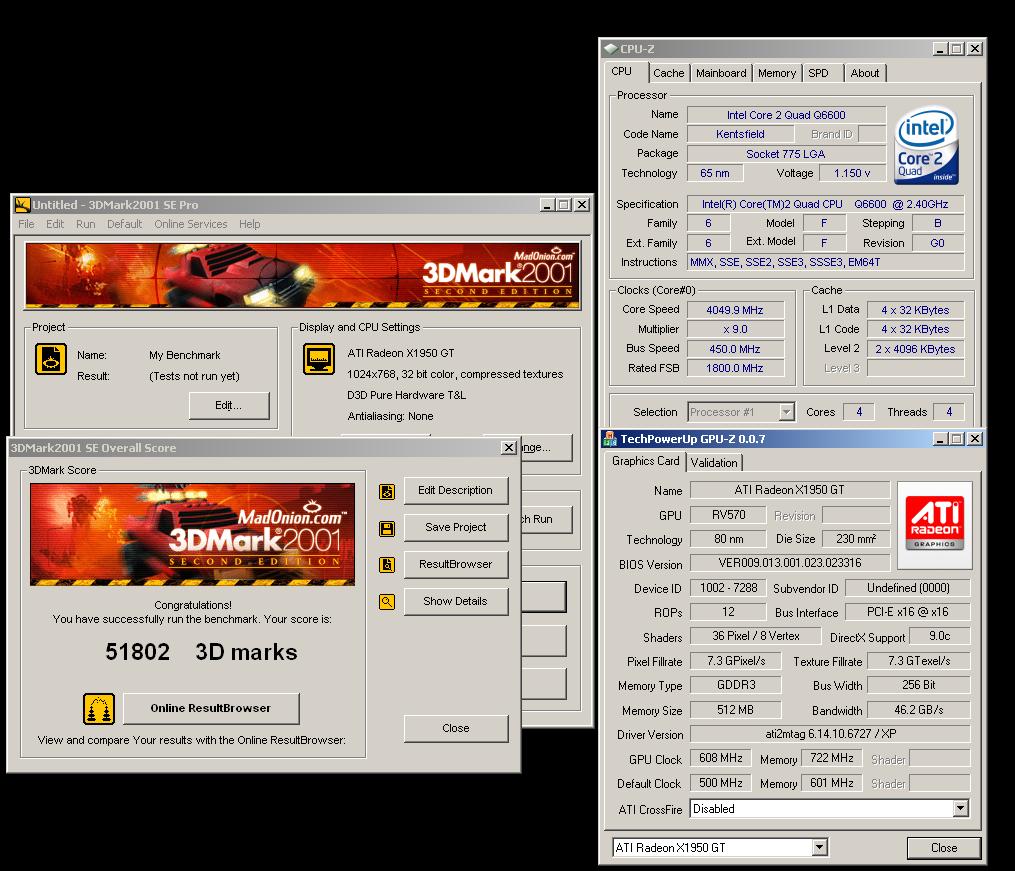
Task: Open the Default menu in 3DMark2001
Action: pos(124,224)
